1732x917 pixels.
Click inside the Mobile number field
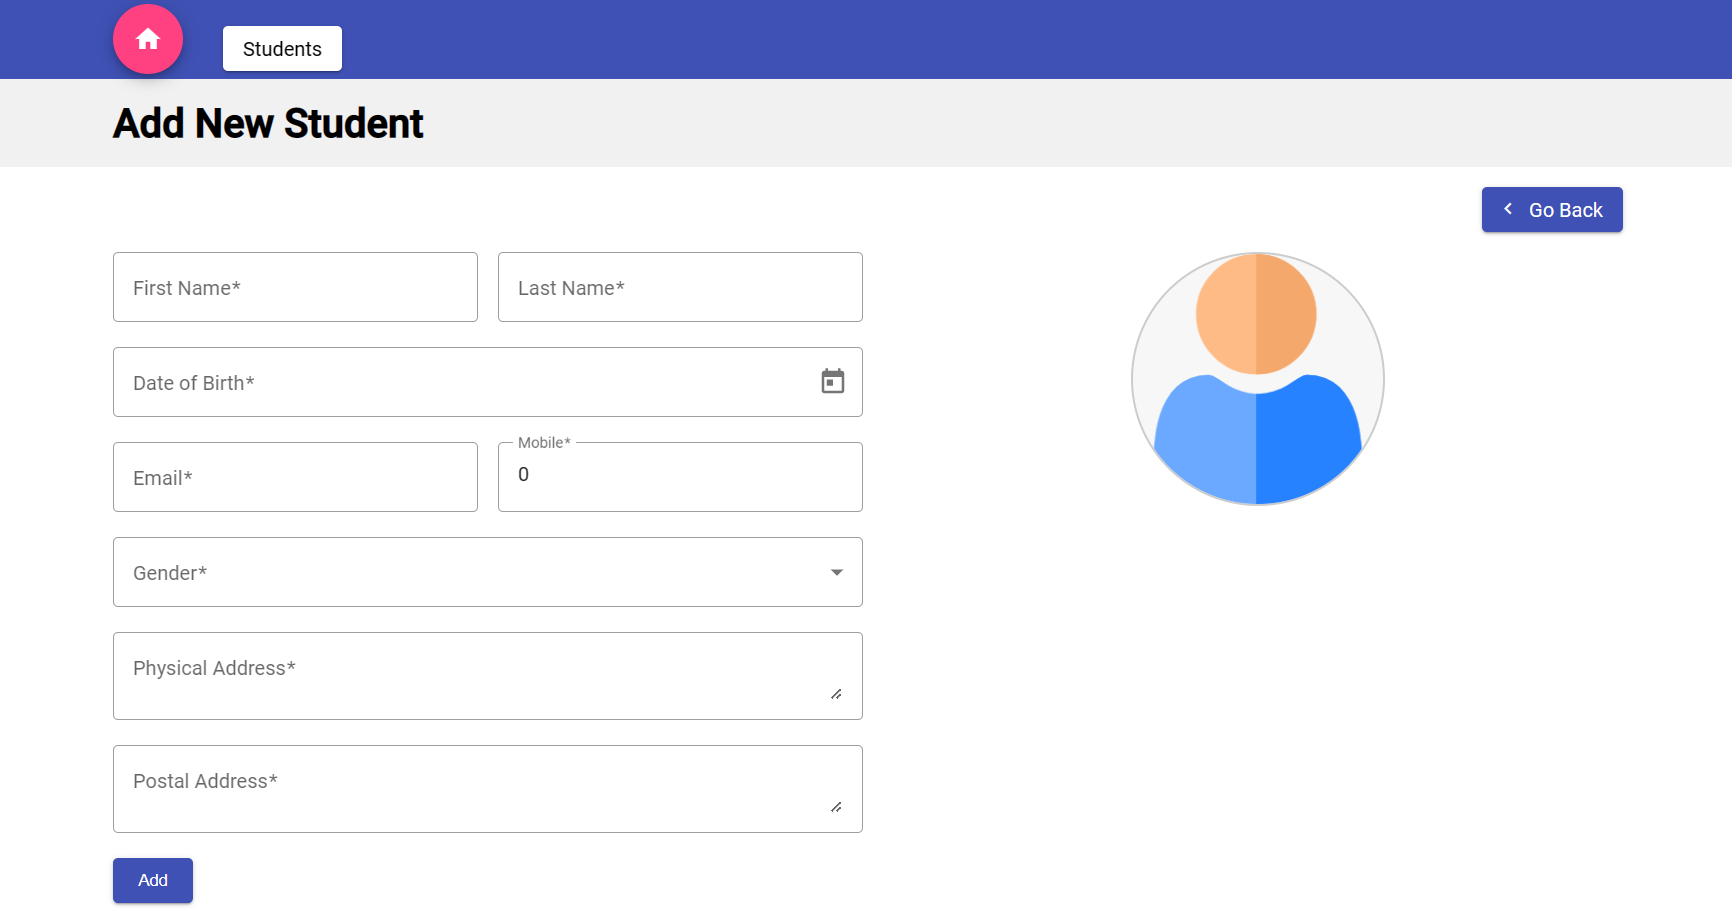[680, 477]
